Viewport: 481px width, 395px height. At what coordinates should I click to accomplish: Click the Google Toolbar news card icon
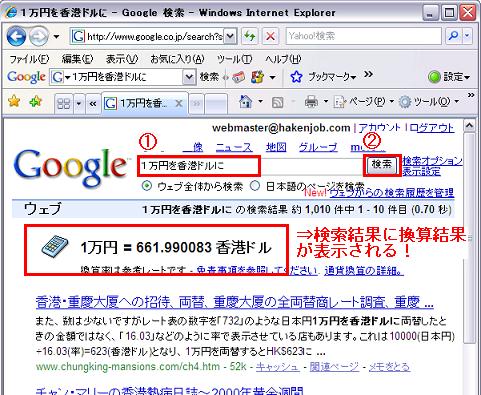tap(238, 77)
